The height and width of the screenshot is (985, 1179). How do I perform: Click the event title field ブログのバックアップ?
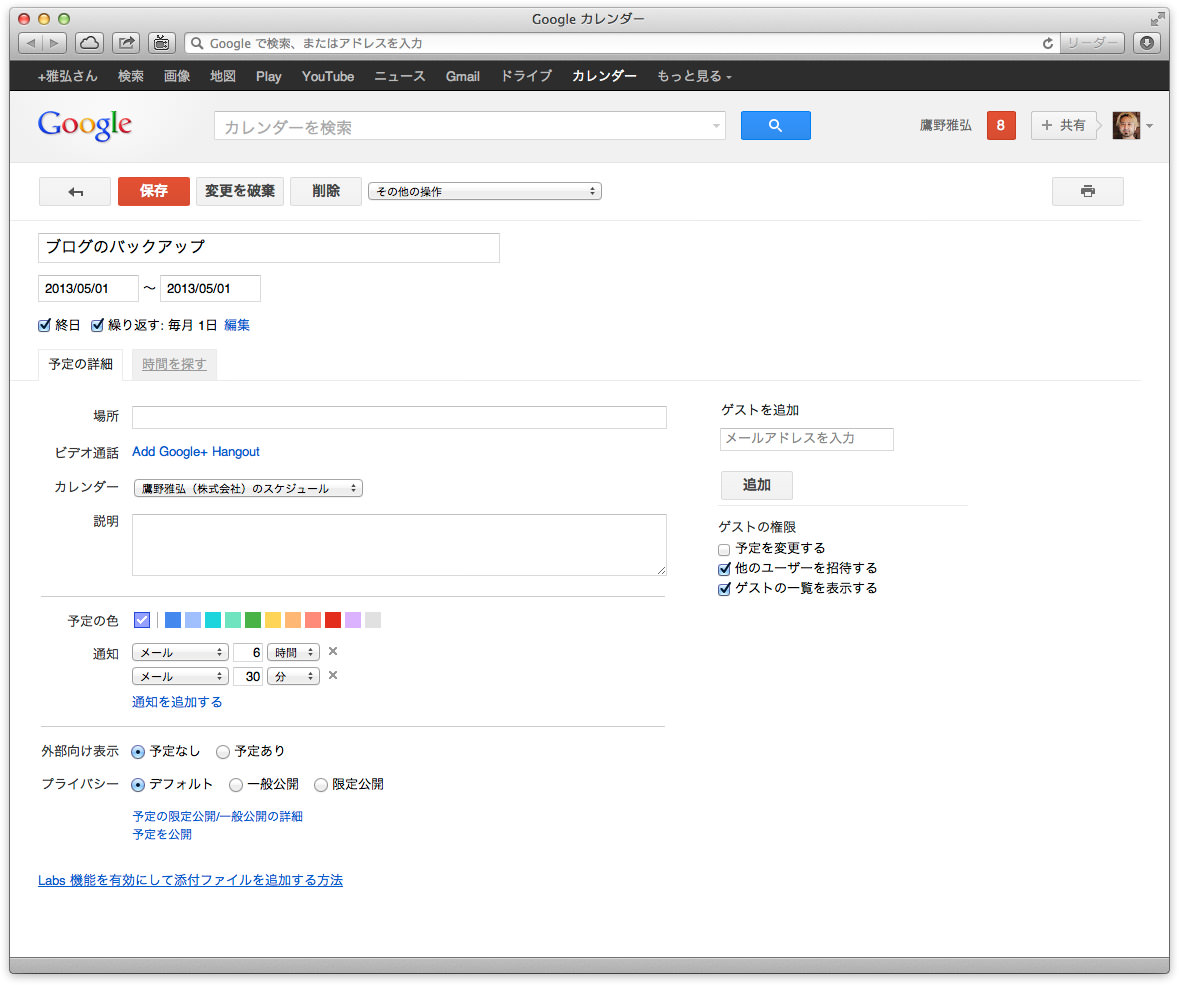click(268, 248)
